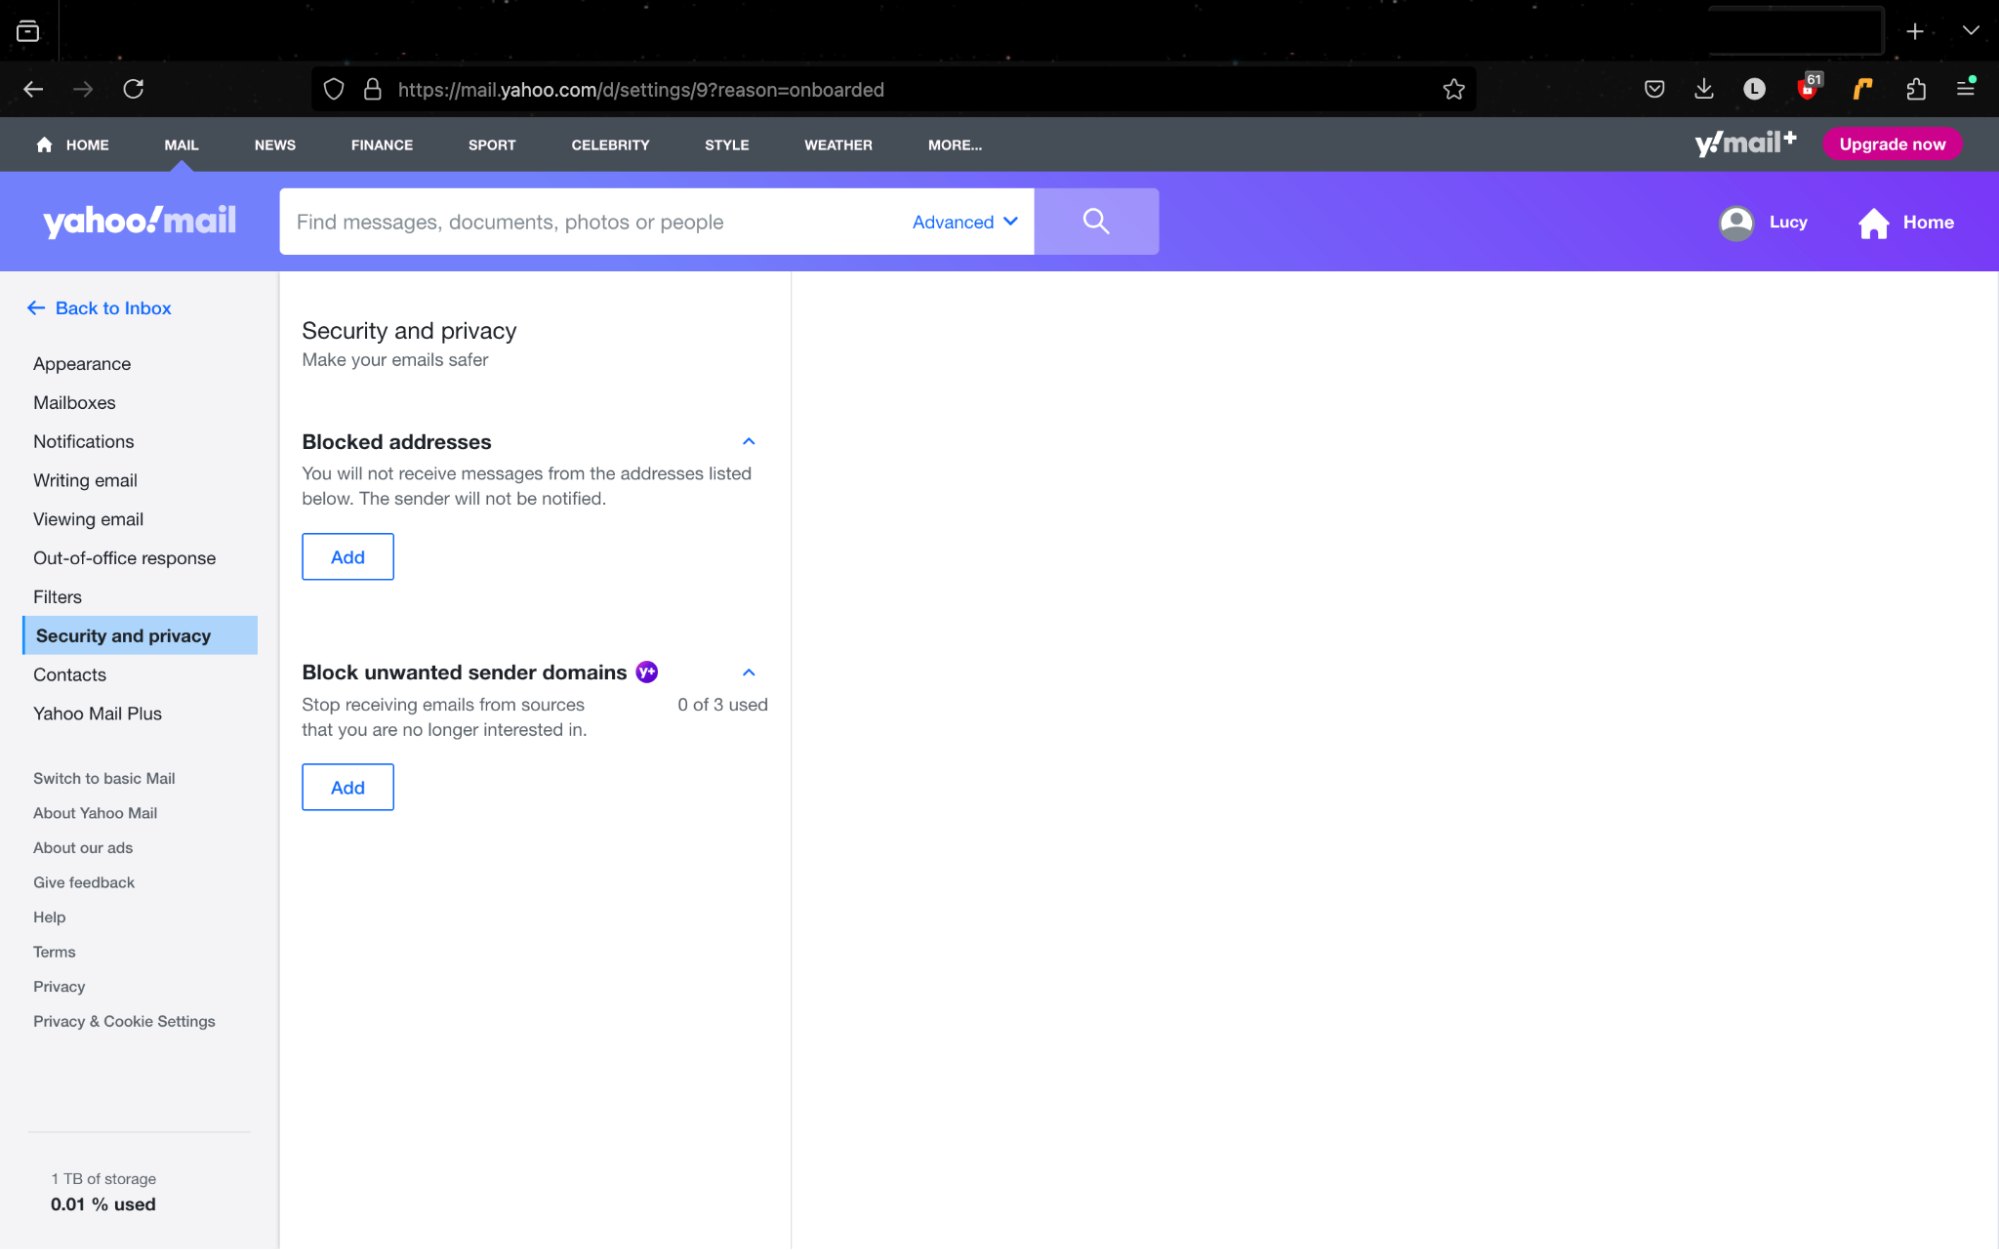The width and height of the screenshot is (1999, 1250).
Task: Open Out-of-office response settings
Action: pos(124,558)
